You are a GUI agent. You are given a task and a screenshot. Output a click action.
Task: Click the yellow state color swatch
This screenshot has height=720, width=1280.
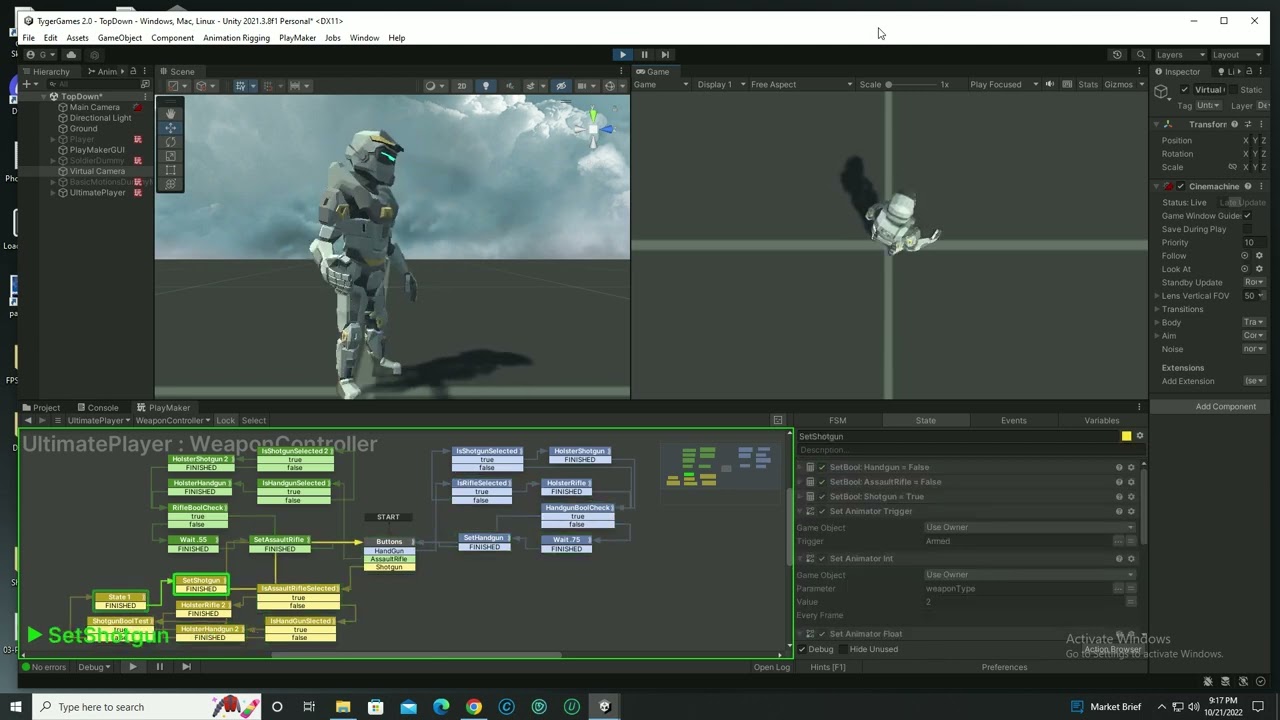click(1126, 436)
